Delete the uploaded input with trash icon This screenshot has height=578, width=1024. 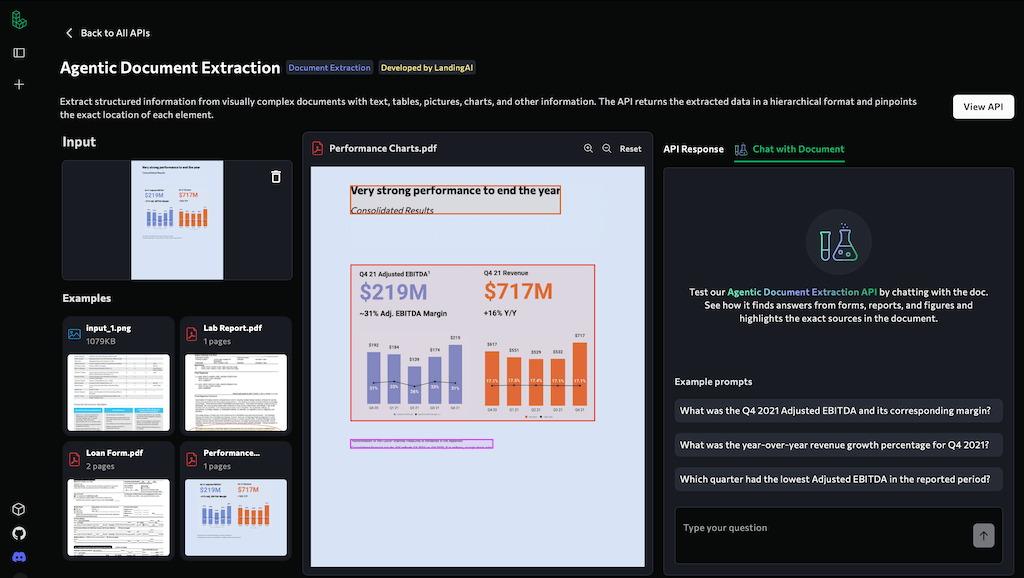276,177
